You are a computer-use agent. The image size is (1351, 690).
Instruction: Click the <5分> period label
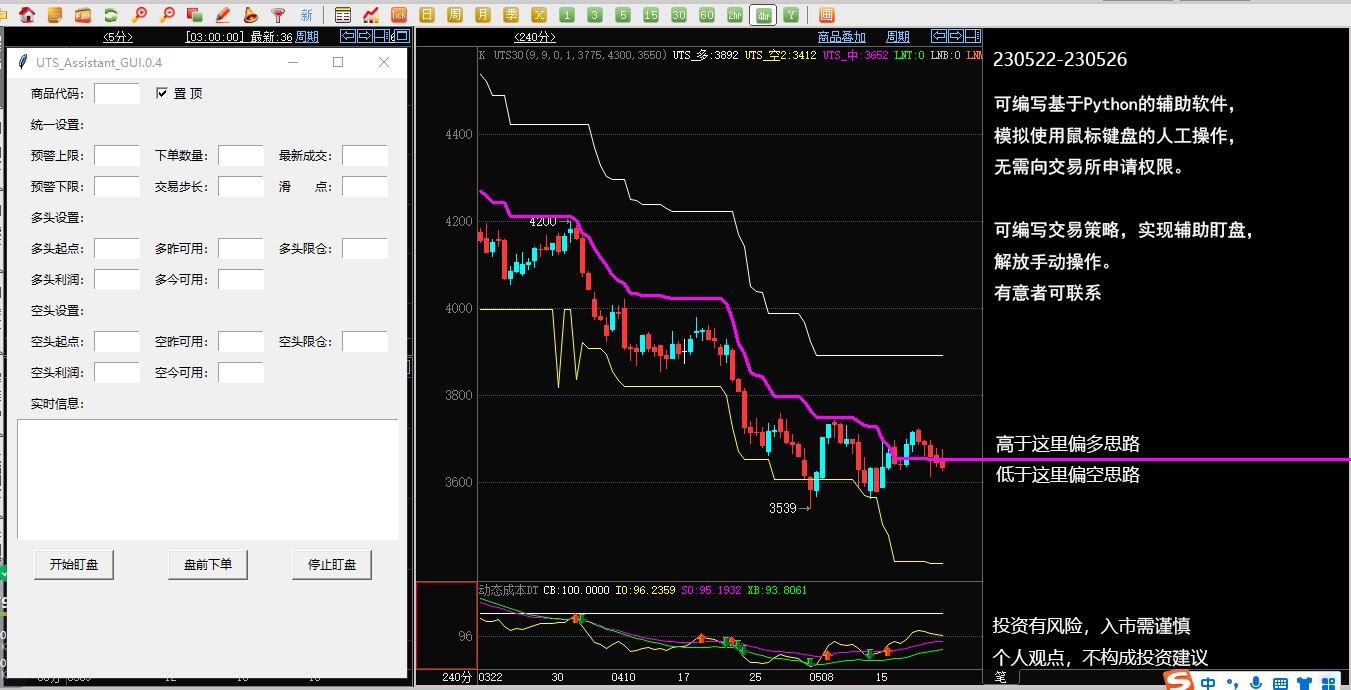[x=117, y=37]
